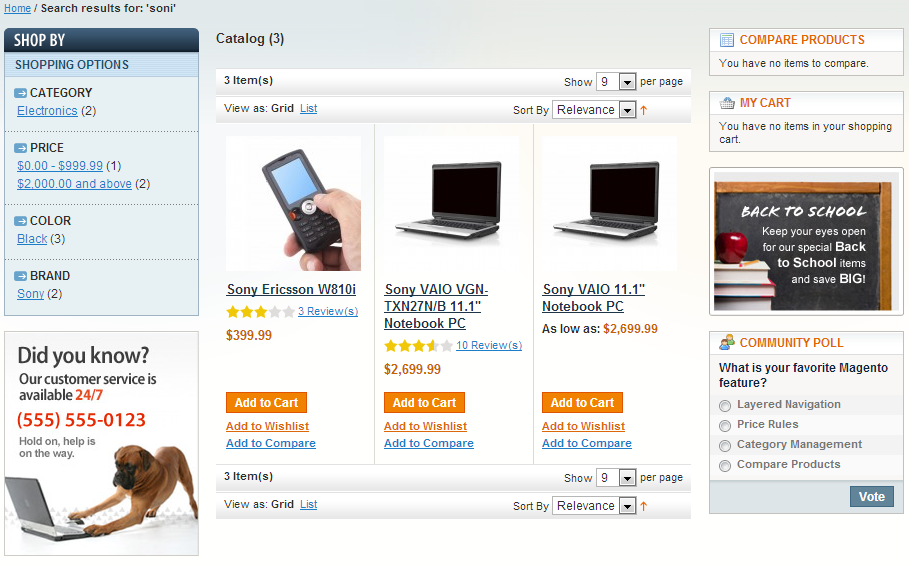Toggle sort direction arrow in top toolbar
This screenshot has width=909, height=566.
coord(643,110)
